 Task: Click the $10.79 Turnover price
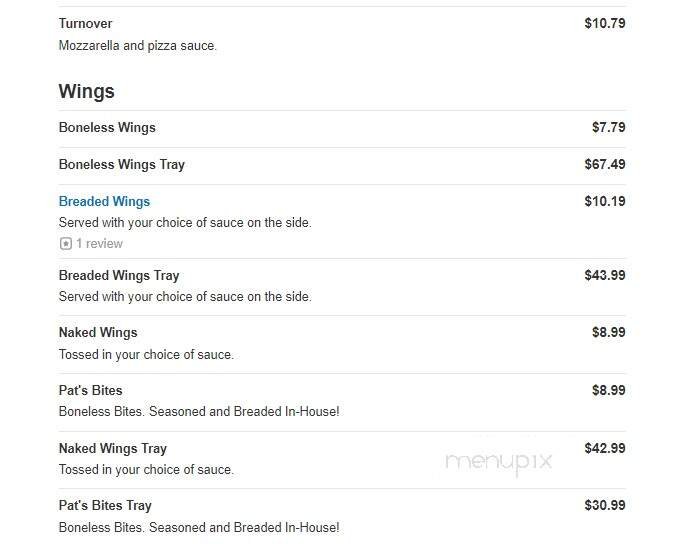(x=605, y=23)
